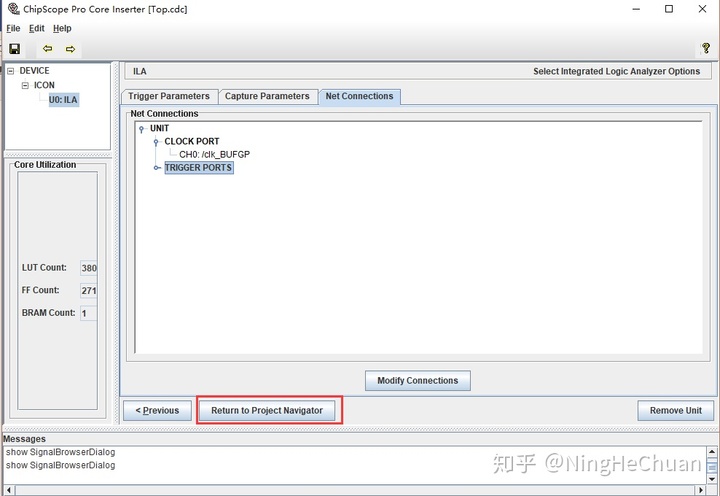The image size is (720, 496).
Task: Click the FF Count value field
Action: 89,291
